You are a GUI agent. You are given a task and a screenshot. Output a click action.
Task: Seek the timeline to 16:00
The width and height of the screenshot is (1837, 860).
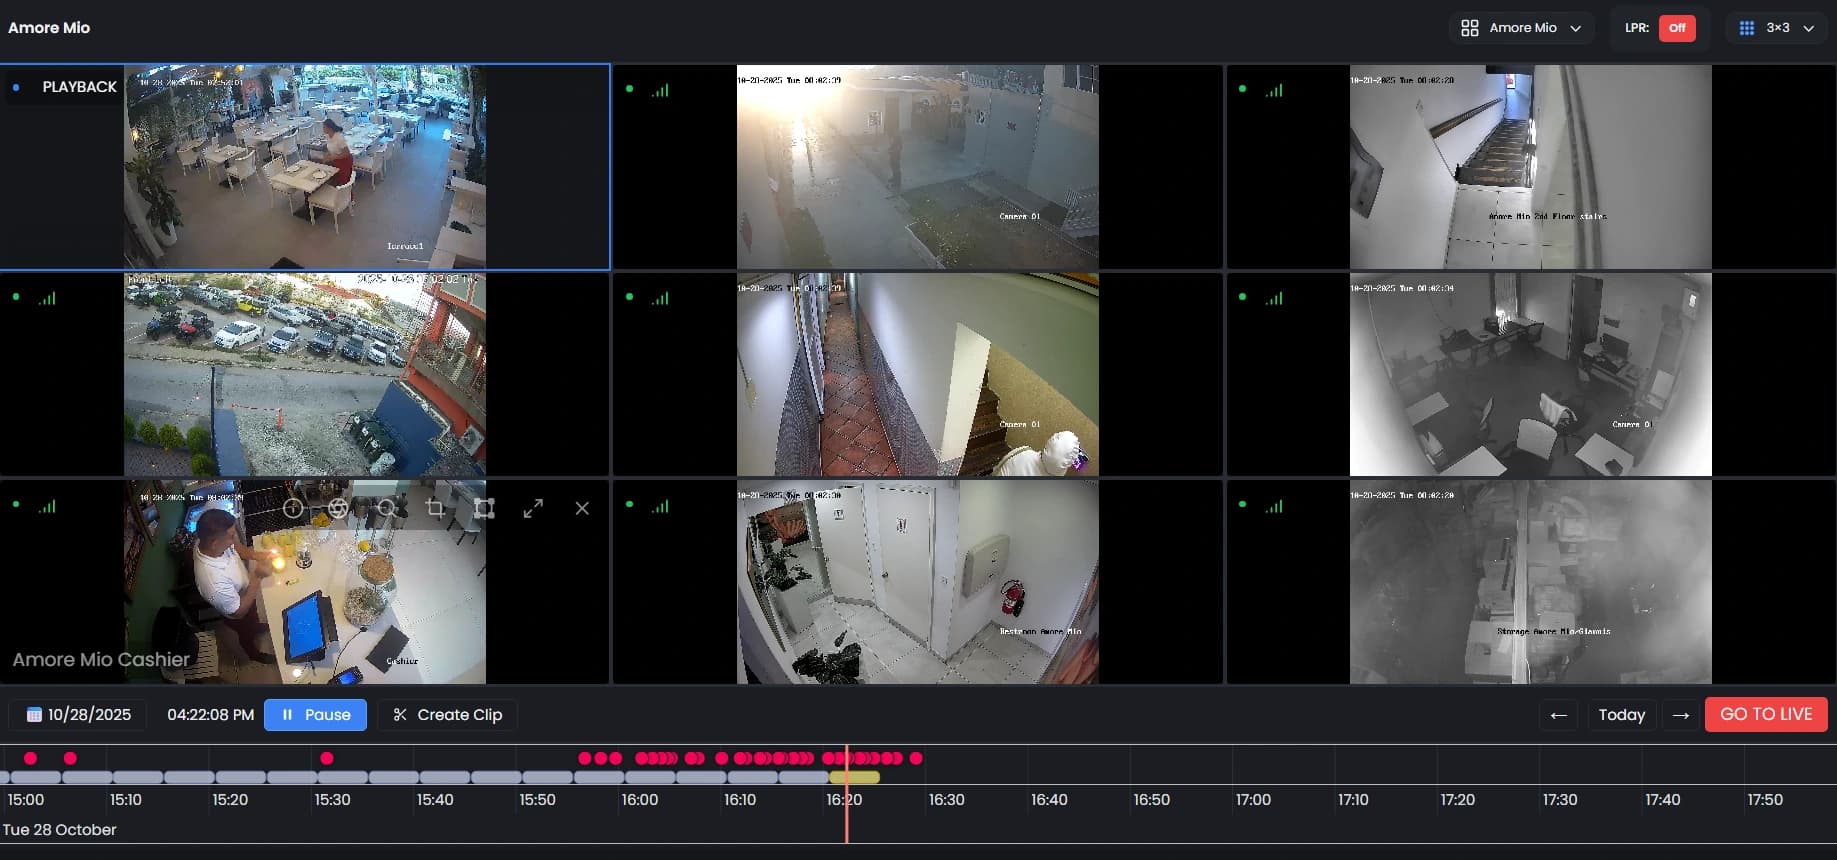pos(640,800)
